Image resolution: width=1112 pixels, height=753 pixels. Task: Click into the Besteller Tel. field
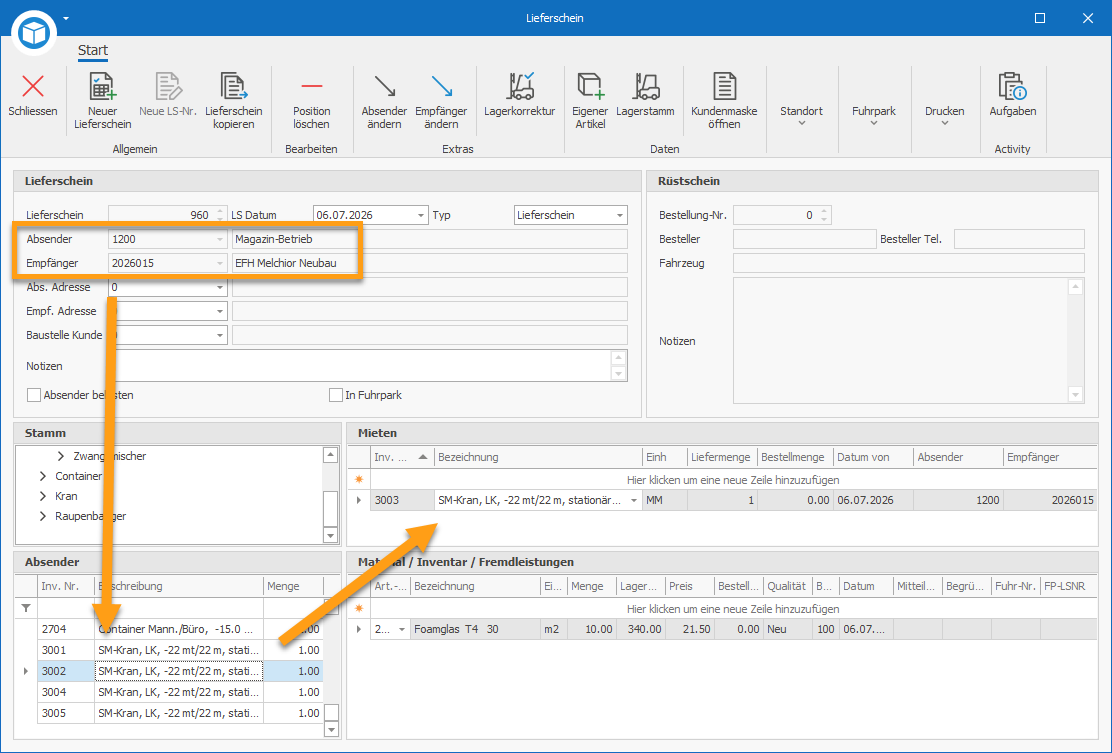pos(1019,239)
